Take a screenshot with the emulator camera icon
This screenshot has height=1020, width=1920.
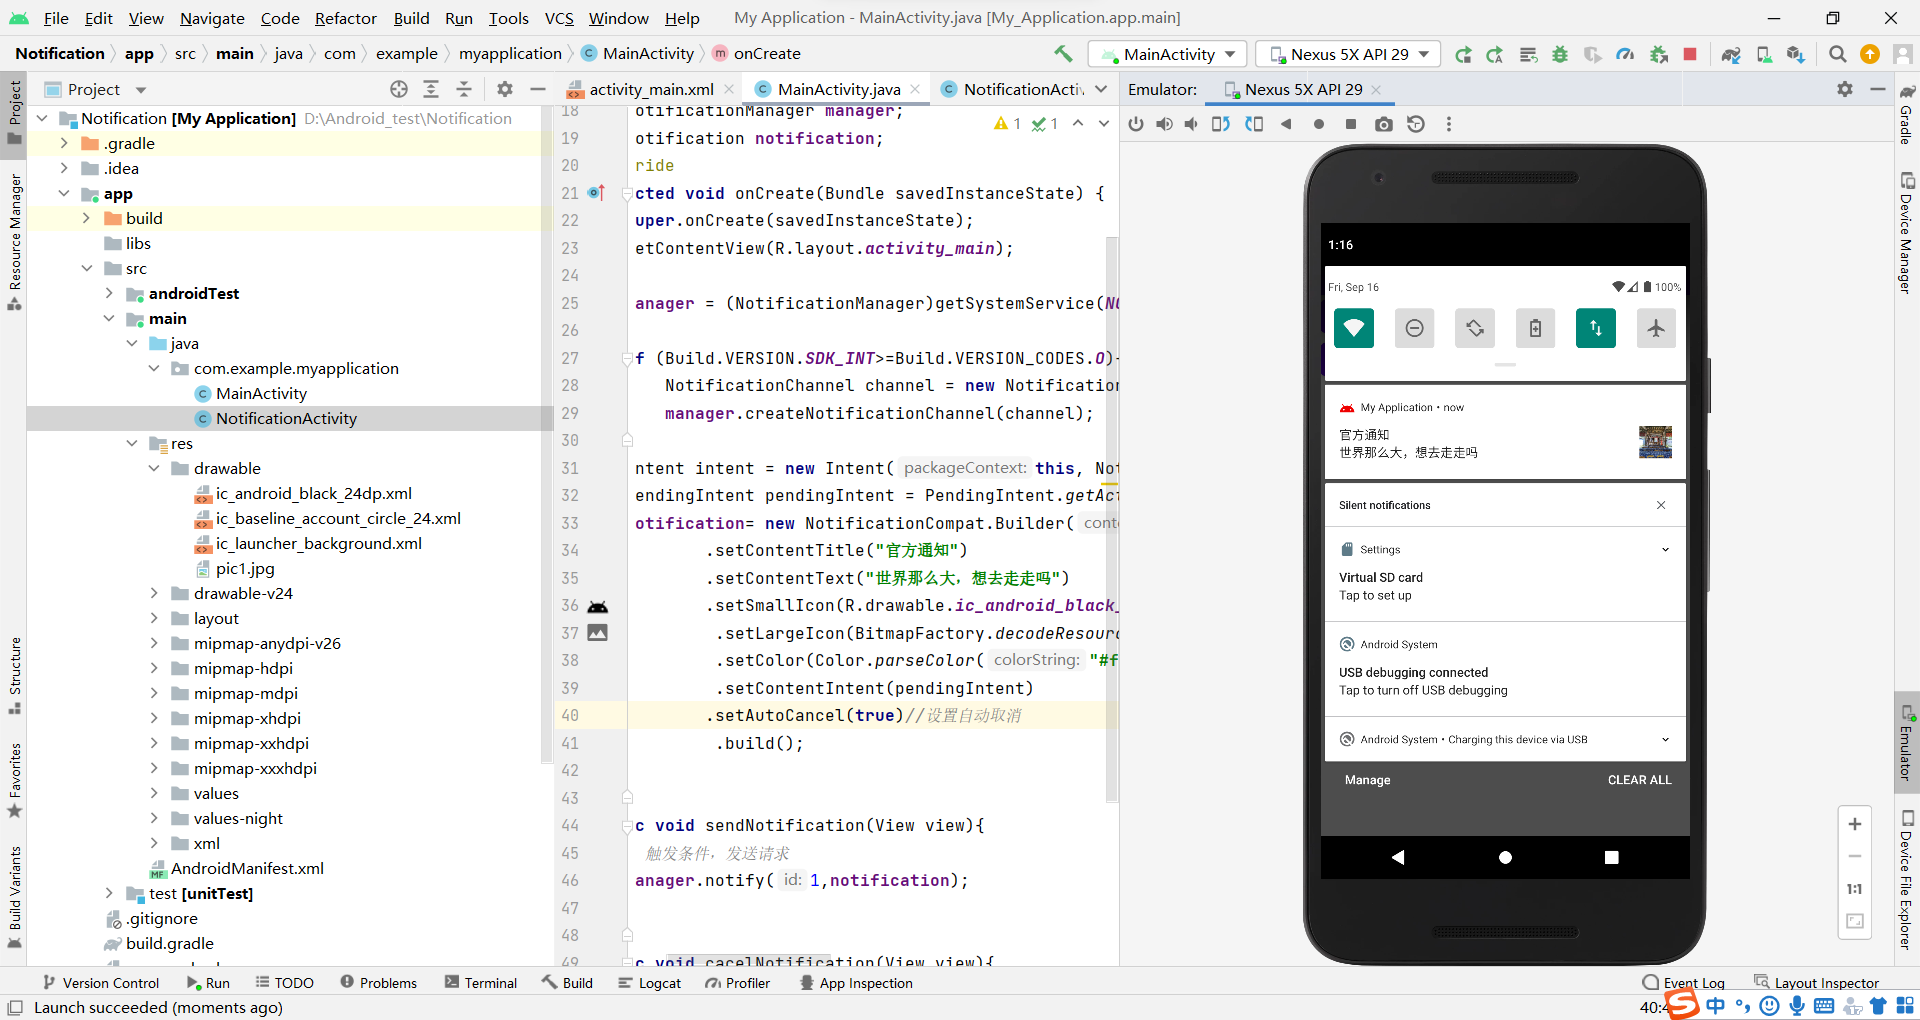point(1385,124)
